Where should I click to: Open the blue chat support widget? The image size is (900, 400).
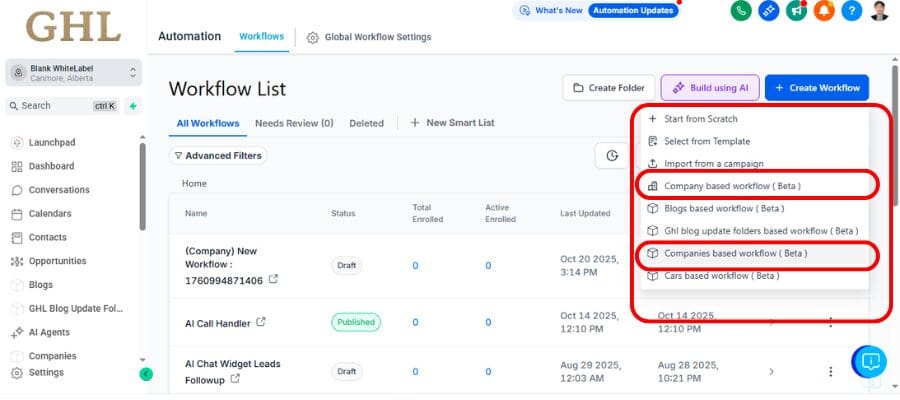coord(869,361)
